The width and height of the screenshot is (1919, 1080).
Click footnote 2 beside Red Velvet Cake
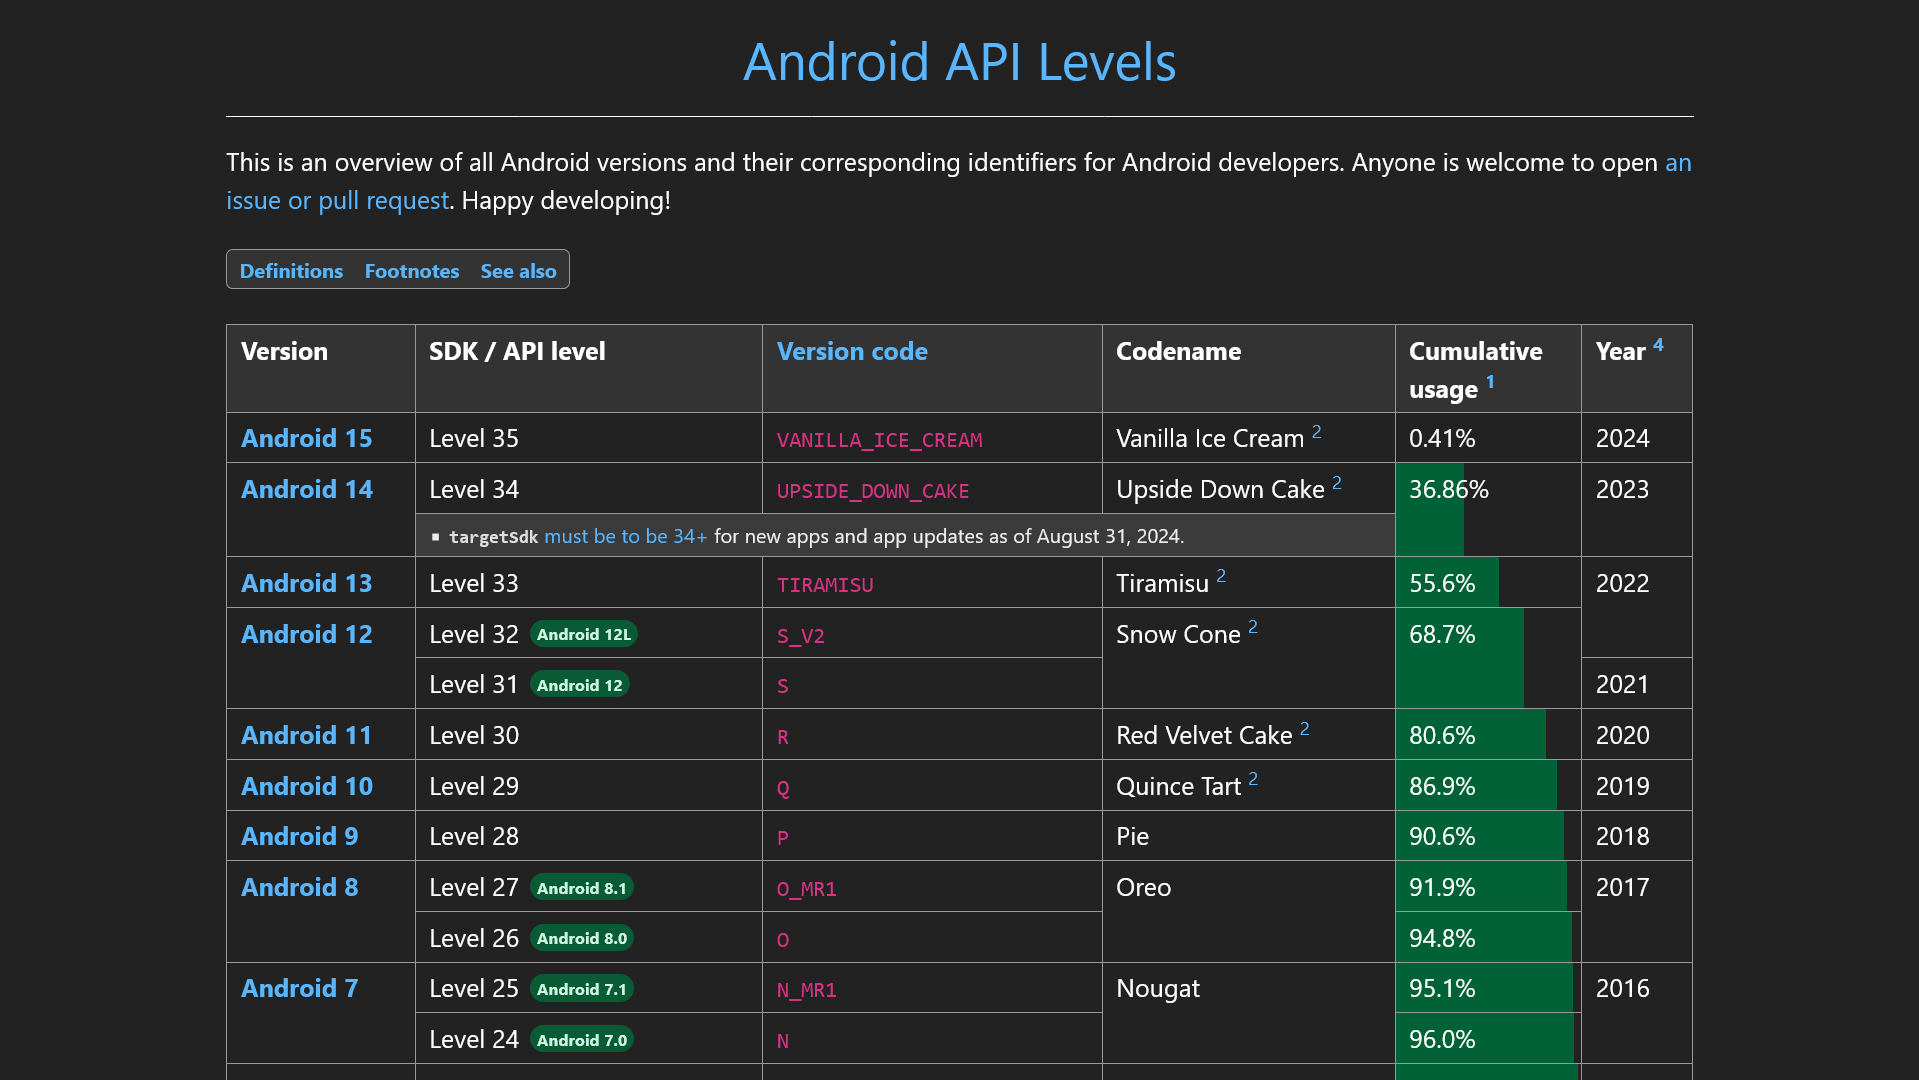(x=1305, y=729)
